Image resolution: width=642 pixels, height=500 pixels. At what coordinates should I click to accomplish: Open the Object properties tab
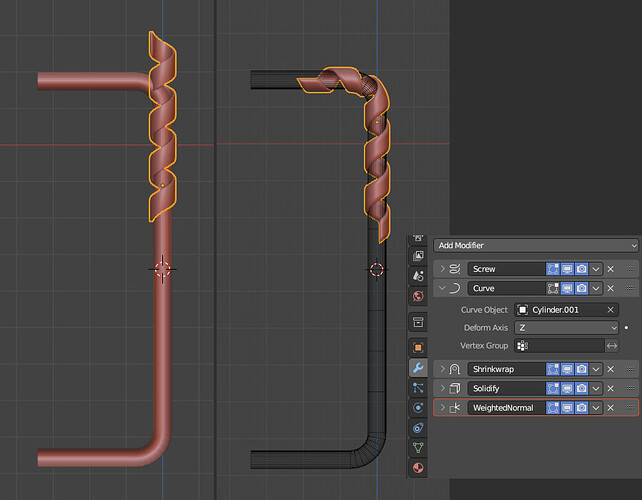tap(418, 348)
